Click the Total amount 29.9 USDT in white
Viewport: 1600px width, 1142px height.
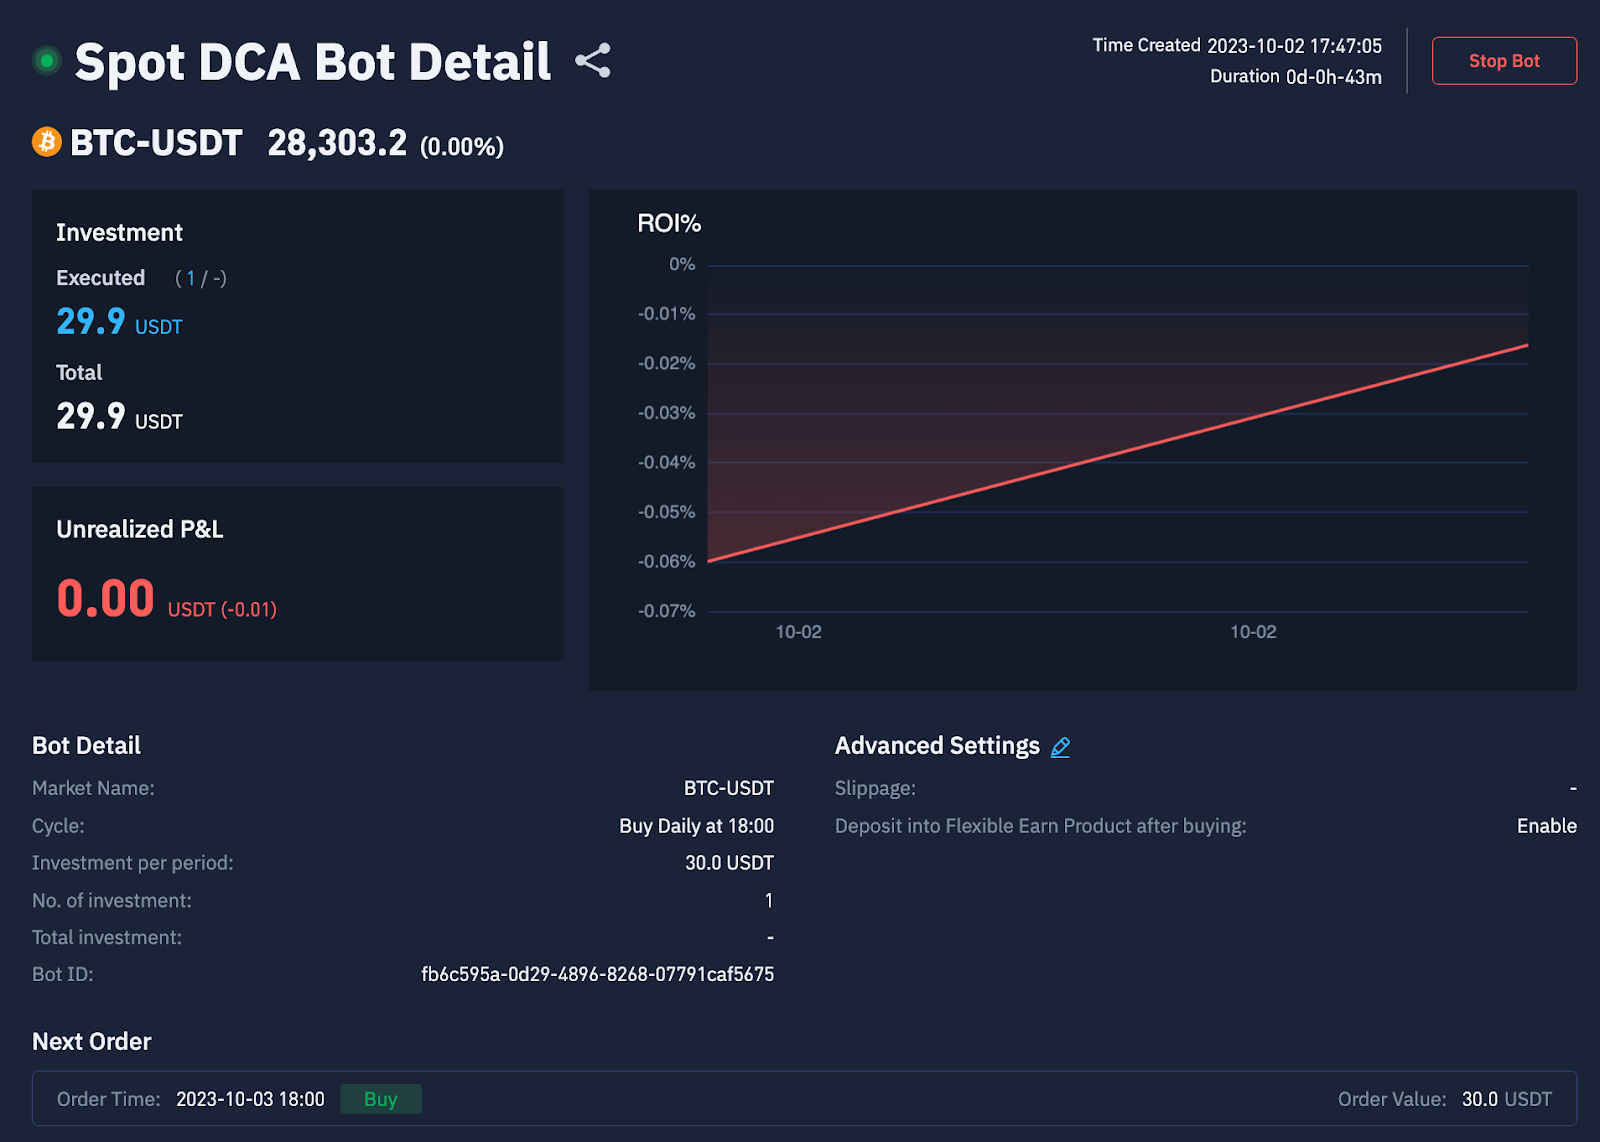tap(119, 417)
